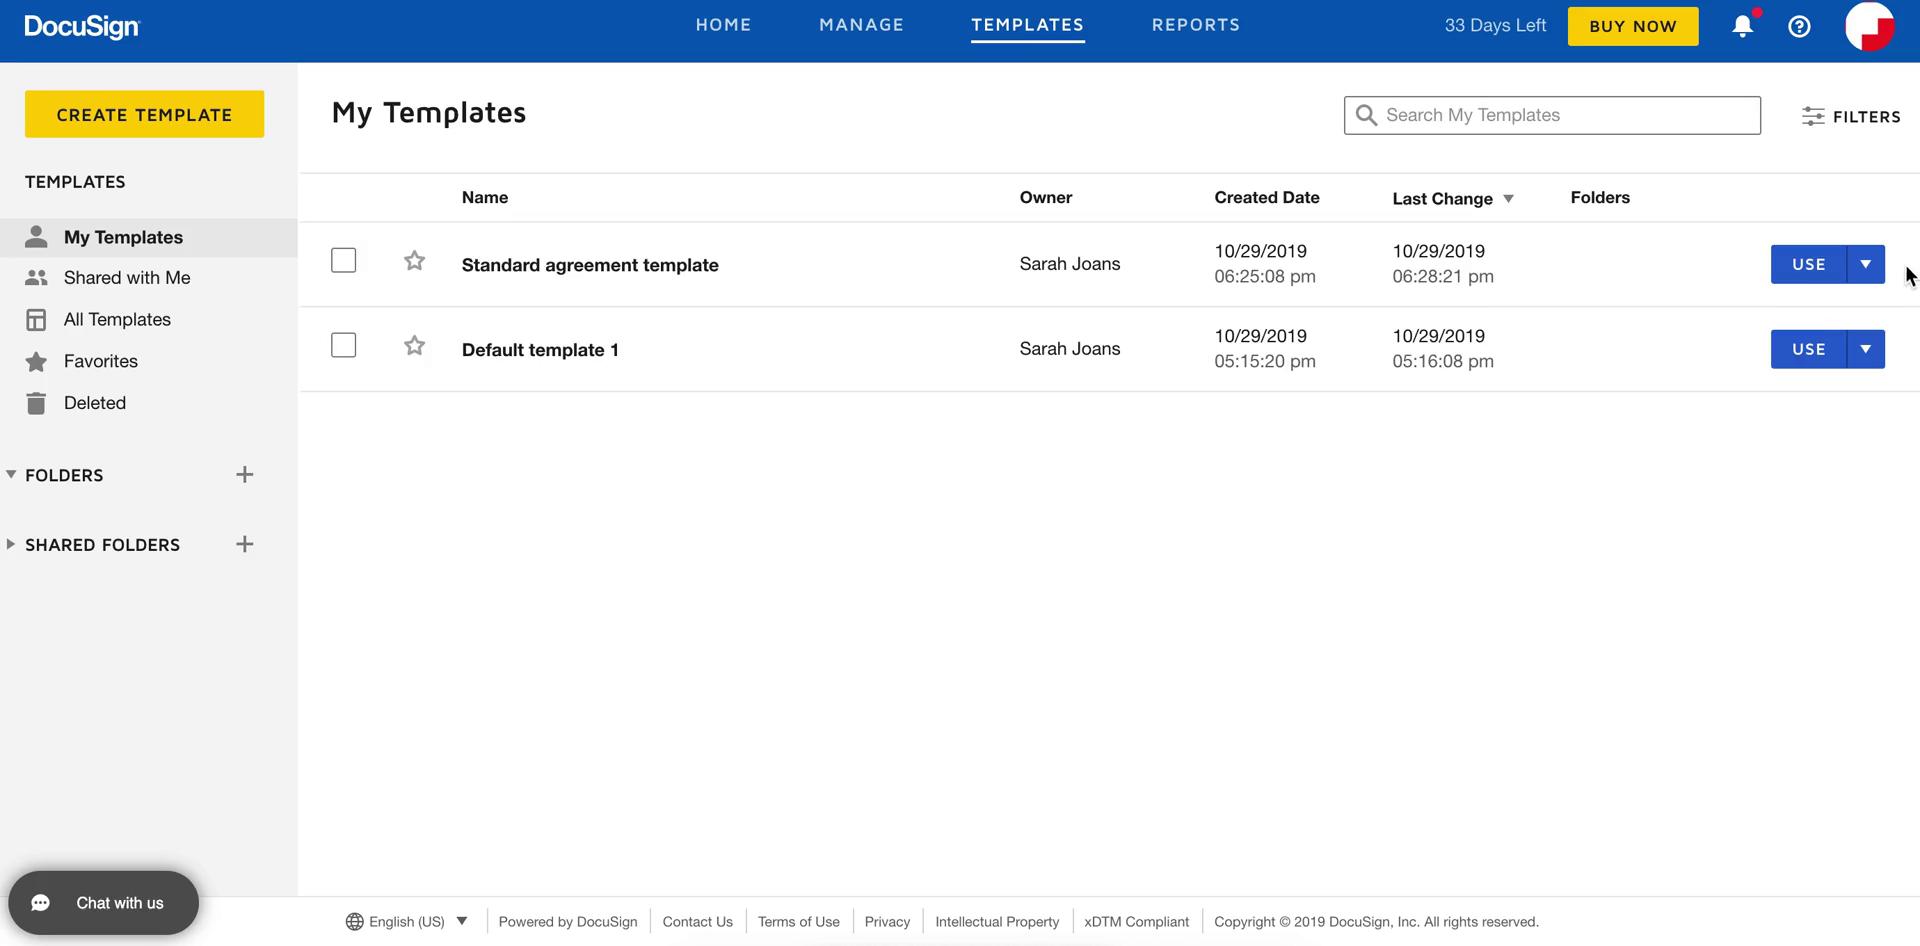Click the Shared with Me people icon
Viewport: 1920px width, 946px height.
[x=36, y=278]
